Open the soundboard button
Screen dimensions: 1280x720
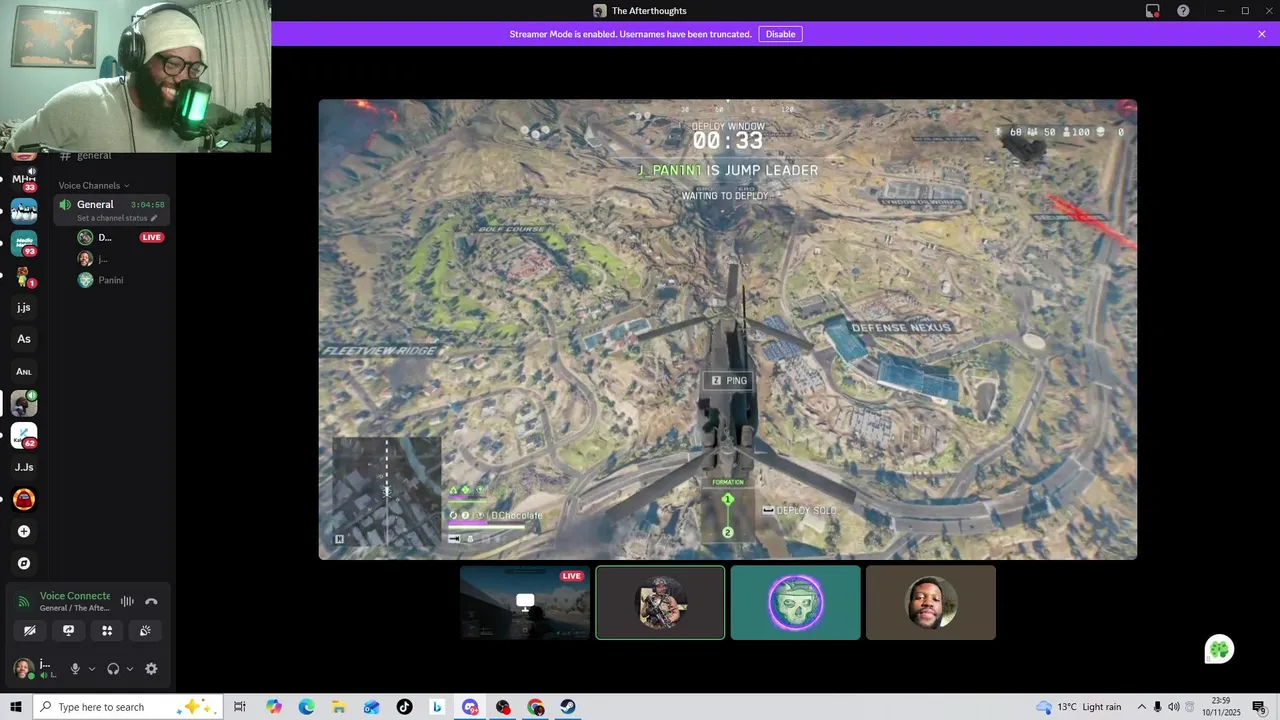[145, 630]
